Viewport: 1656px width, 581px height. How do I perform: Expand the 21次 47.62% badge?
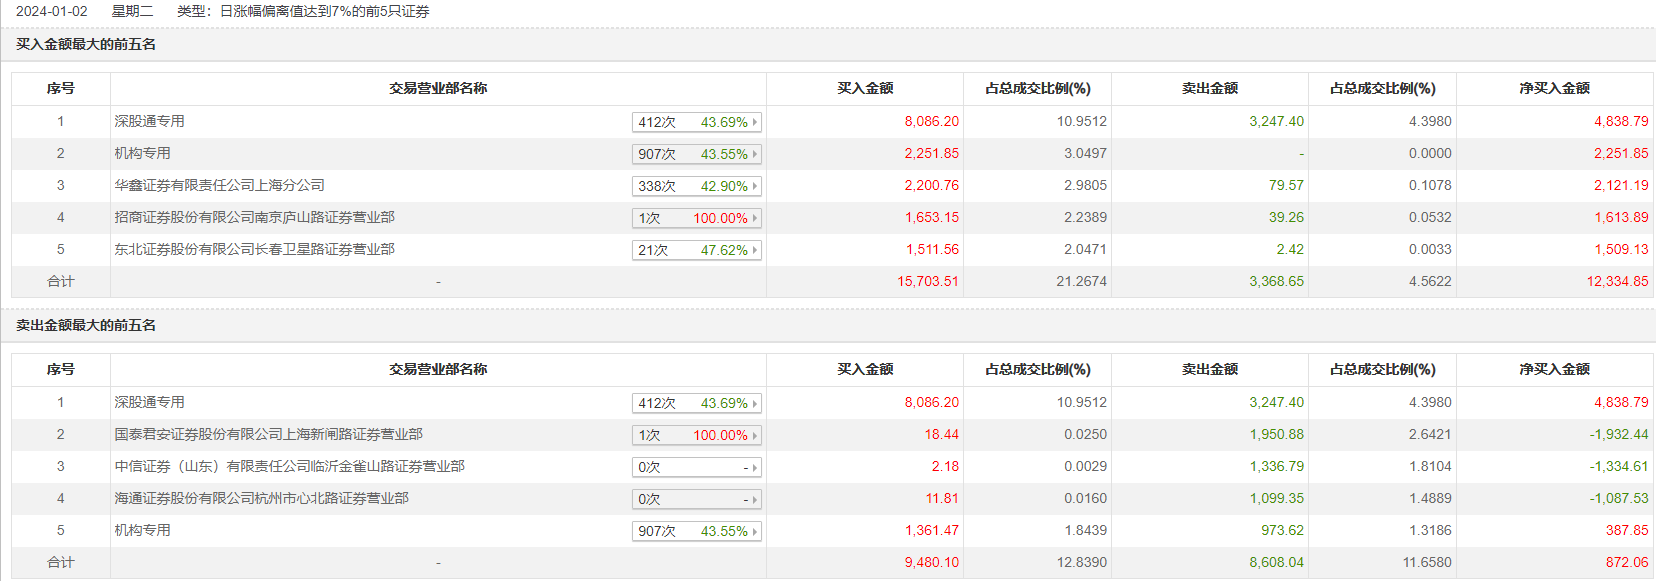pos(696,250)
